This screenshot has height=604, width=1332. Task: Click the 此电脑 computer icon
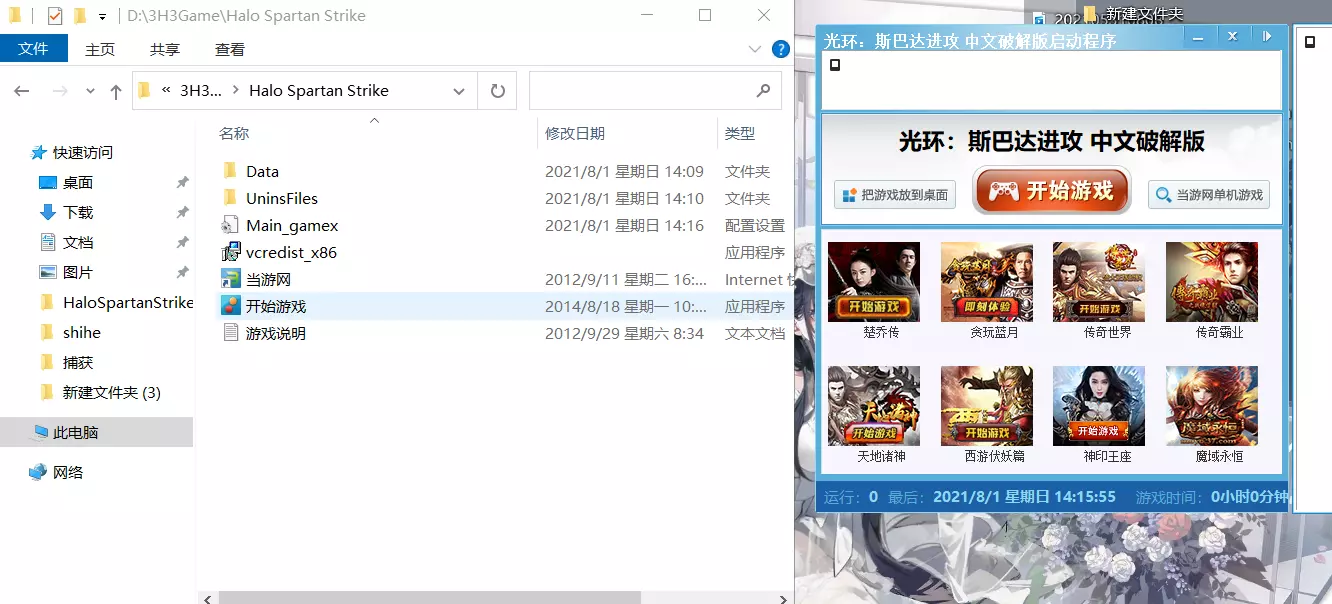coord(40,432)
